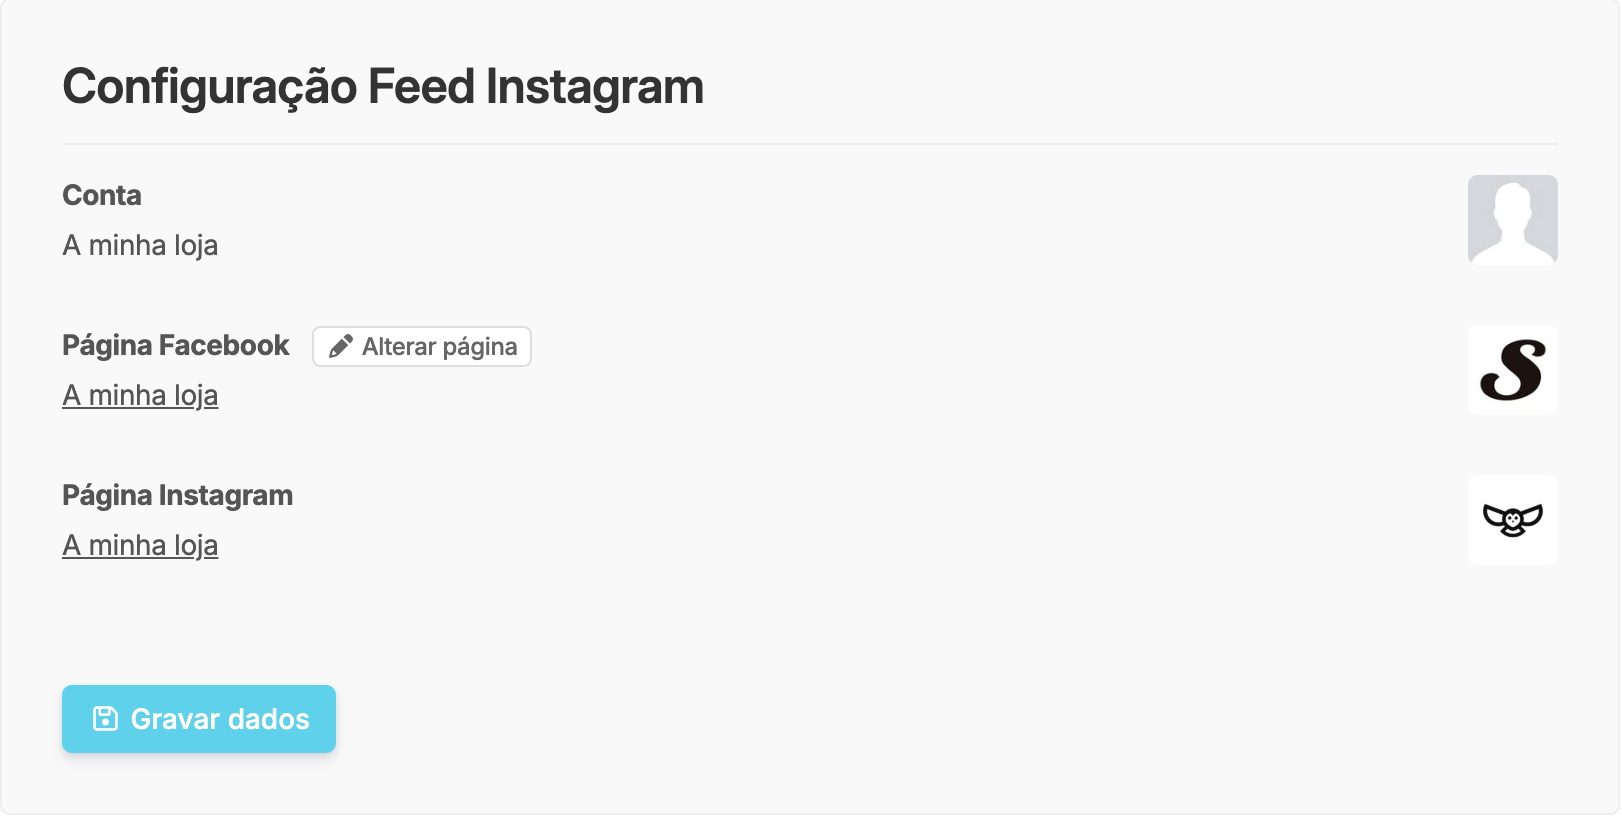Click the account name 'A minha loja' under Conta

point(140,245)
